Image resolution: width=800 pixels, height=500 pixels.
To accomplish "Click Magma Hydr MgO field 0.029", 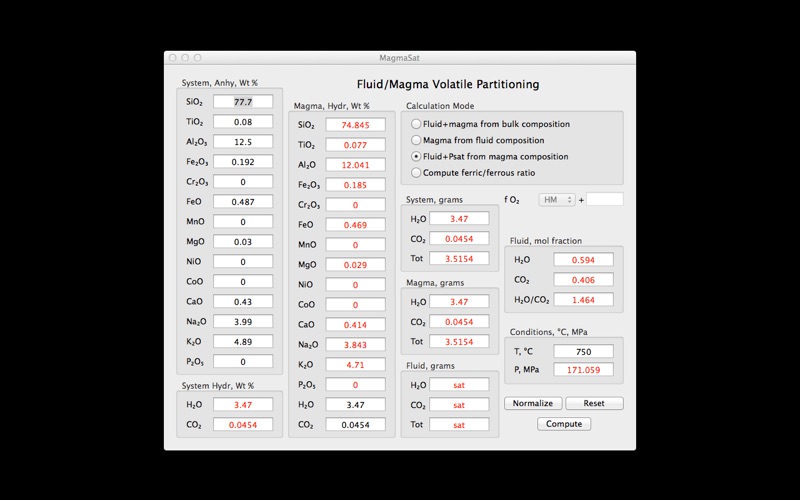I will point(356,265).
